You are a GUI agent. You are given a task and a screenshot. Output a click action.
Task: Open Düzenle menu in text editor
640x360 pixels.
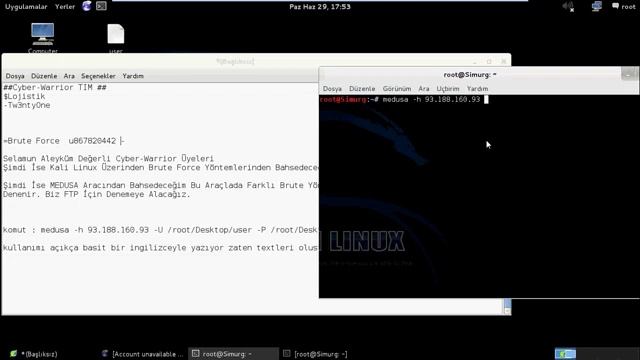pos(44,76)
